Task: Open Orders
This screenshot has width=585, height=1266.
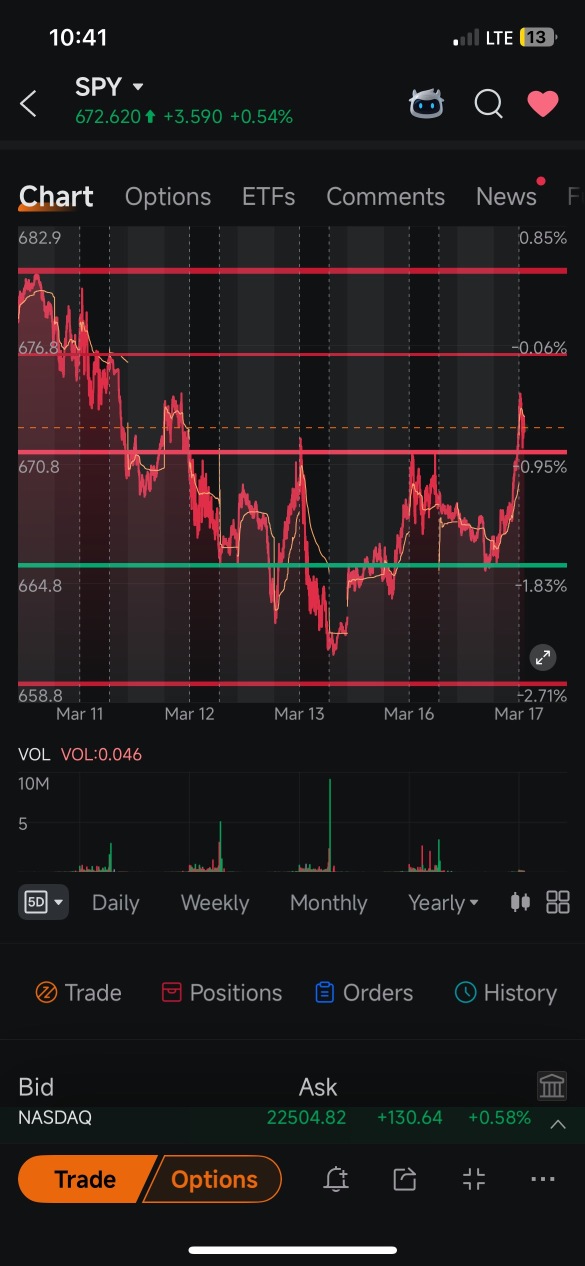Action: click(363, 993)
